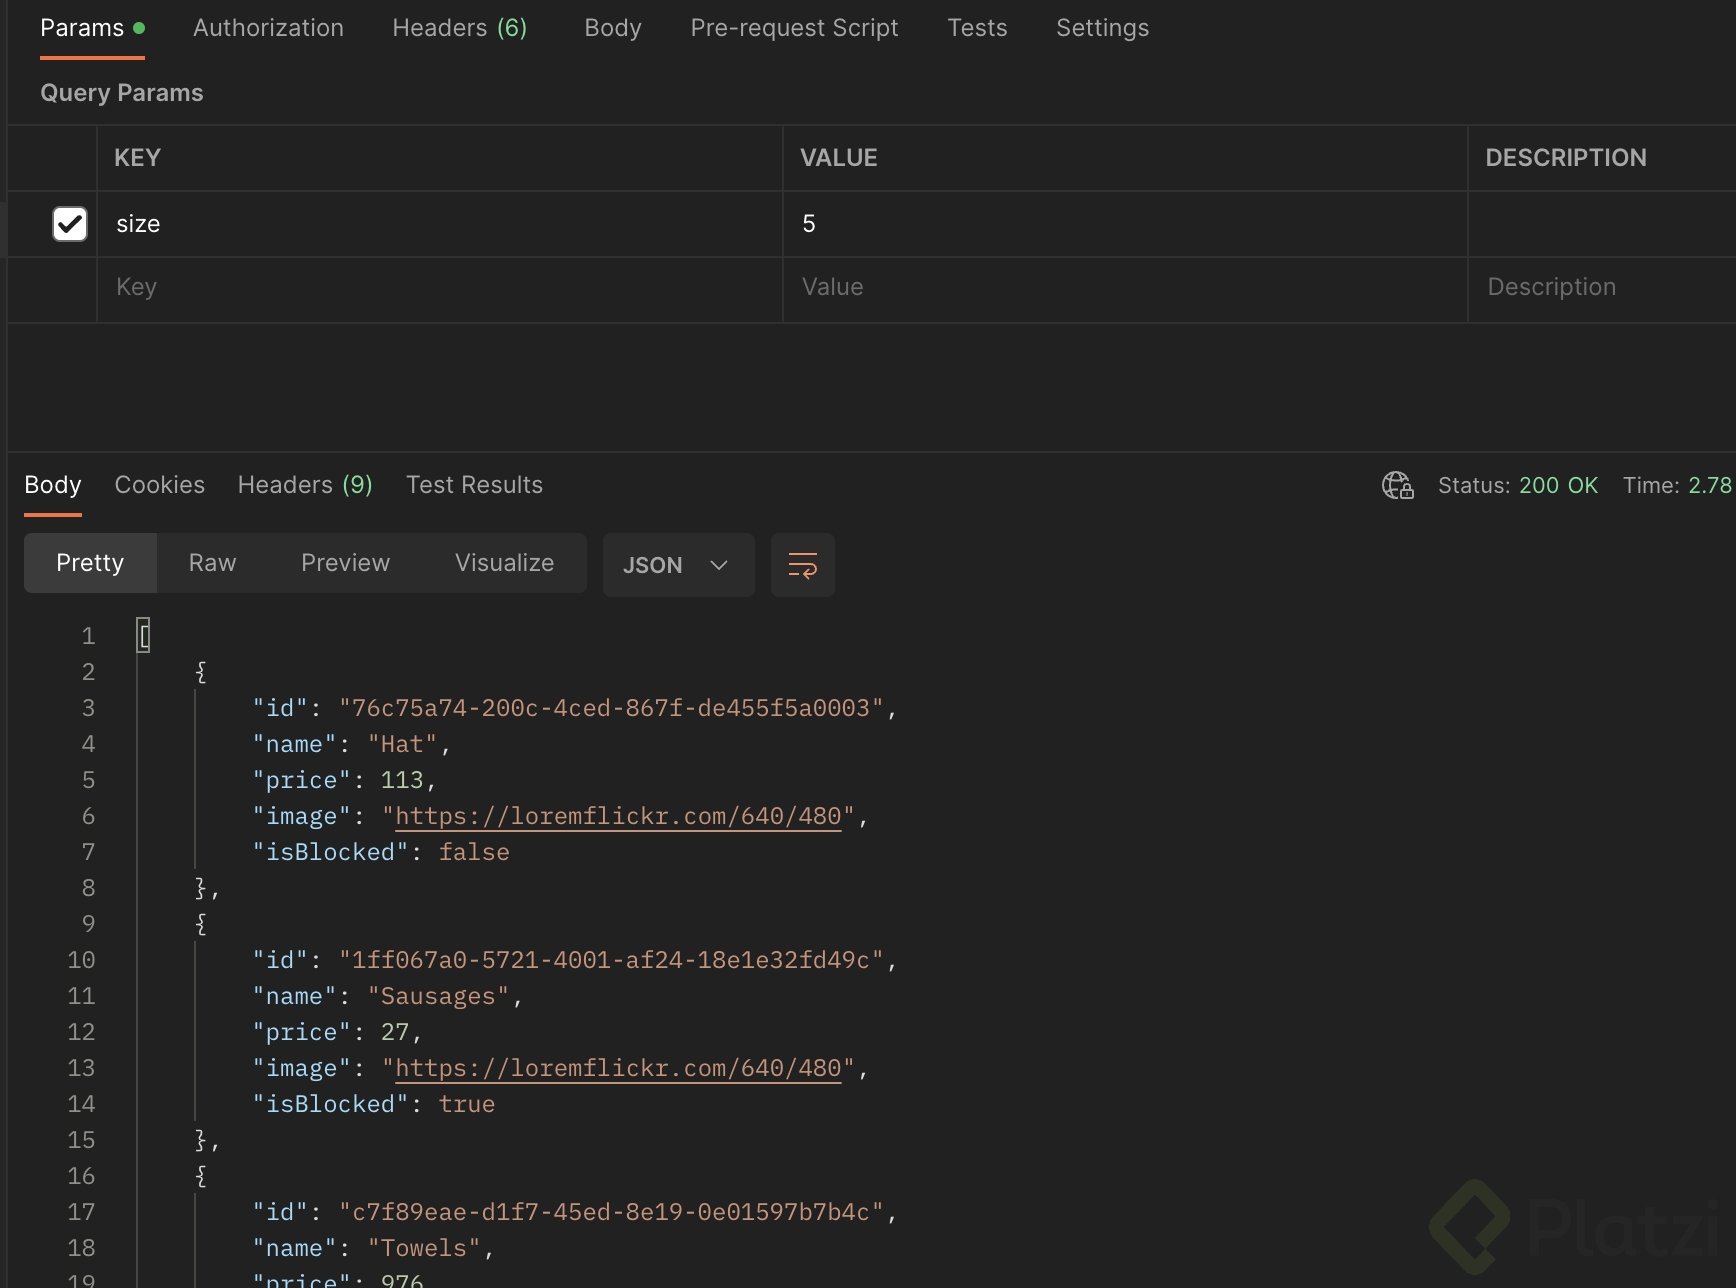Open the Settings tab

coord(1102,28)
